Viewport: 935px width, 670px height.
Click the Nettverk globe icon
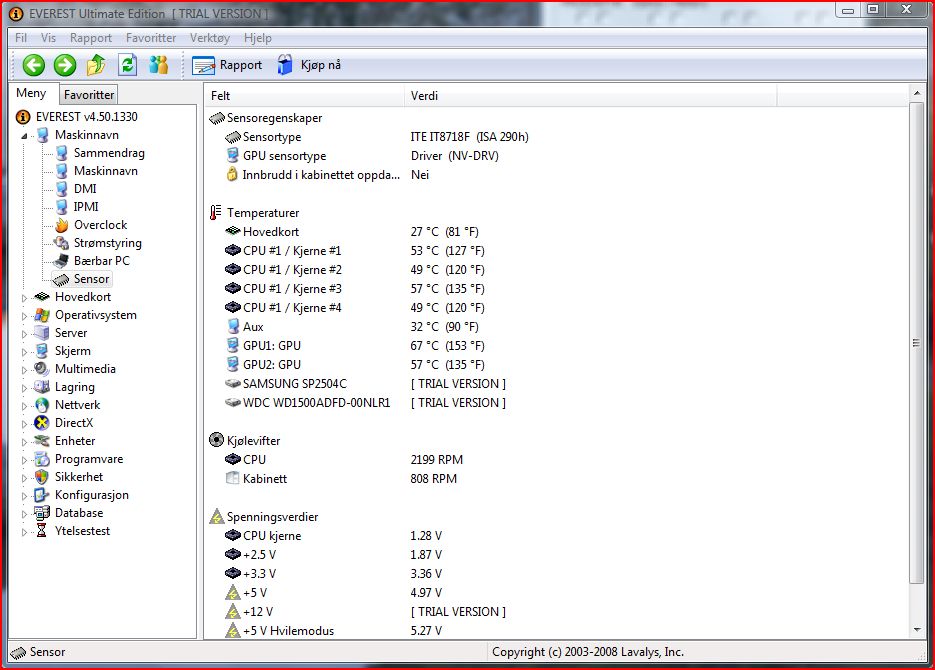(x=42, y=405)
